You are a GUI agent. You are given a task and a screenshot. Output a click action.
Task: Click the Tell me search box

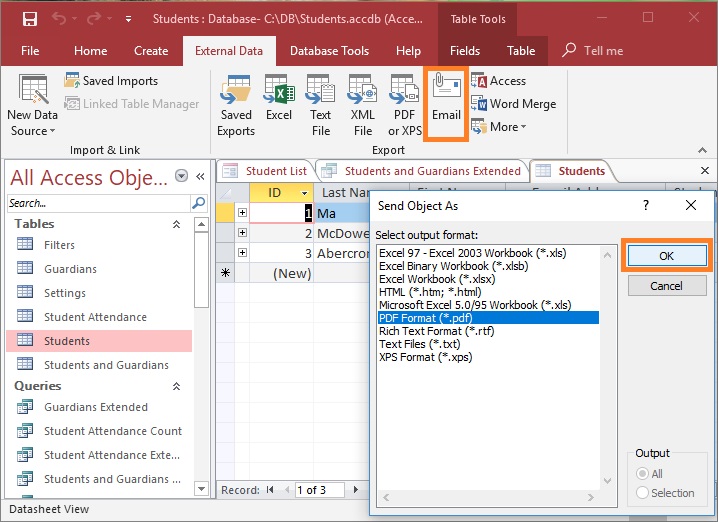click(593, 50)
